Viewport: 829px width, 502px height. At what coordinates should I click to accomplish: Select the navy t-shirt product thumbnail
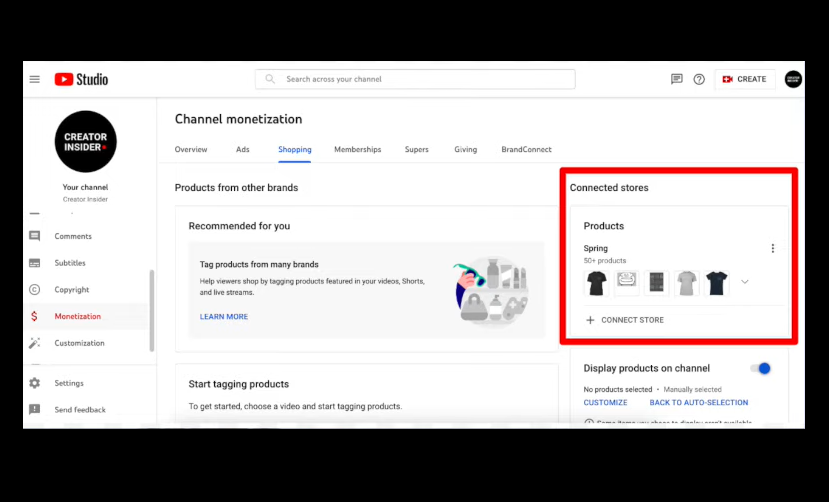717,283
